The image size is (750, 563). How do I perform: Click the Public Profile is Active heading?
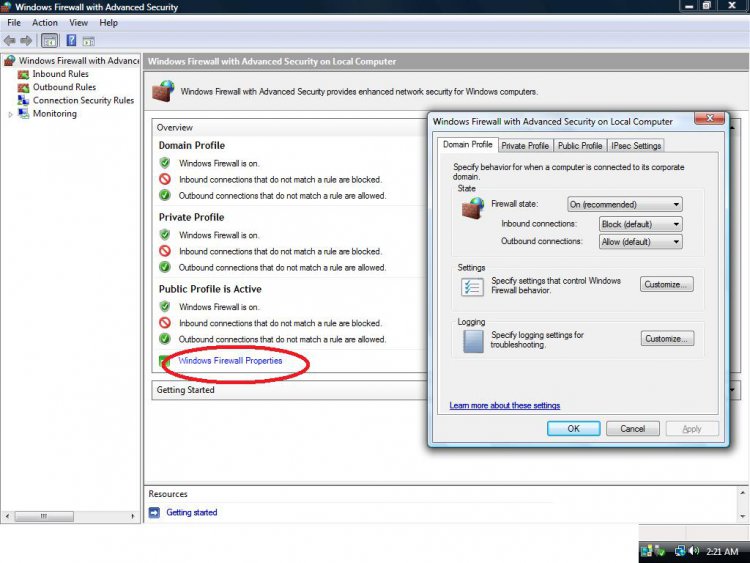[210, 289]
